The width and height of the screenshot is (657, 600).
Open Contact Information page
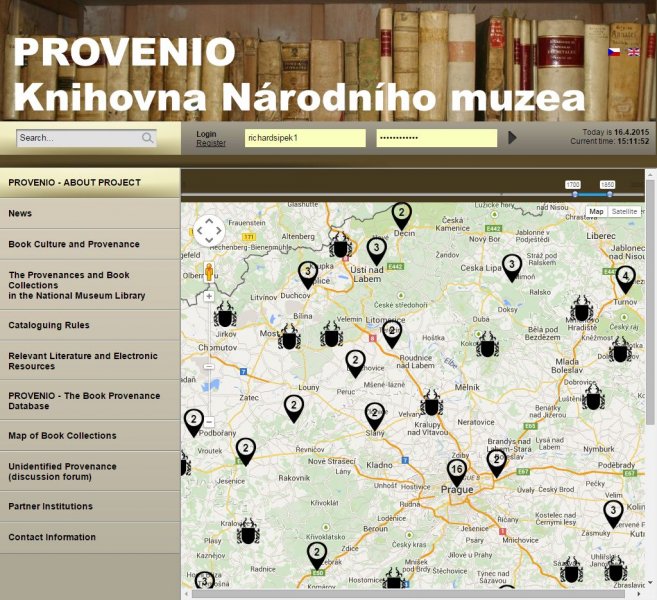click(90, 537)
